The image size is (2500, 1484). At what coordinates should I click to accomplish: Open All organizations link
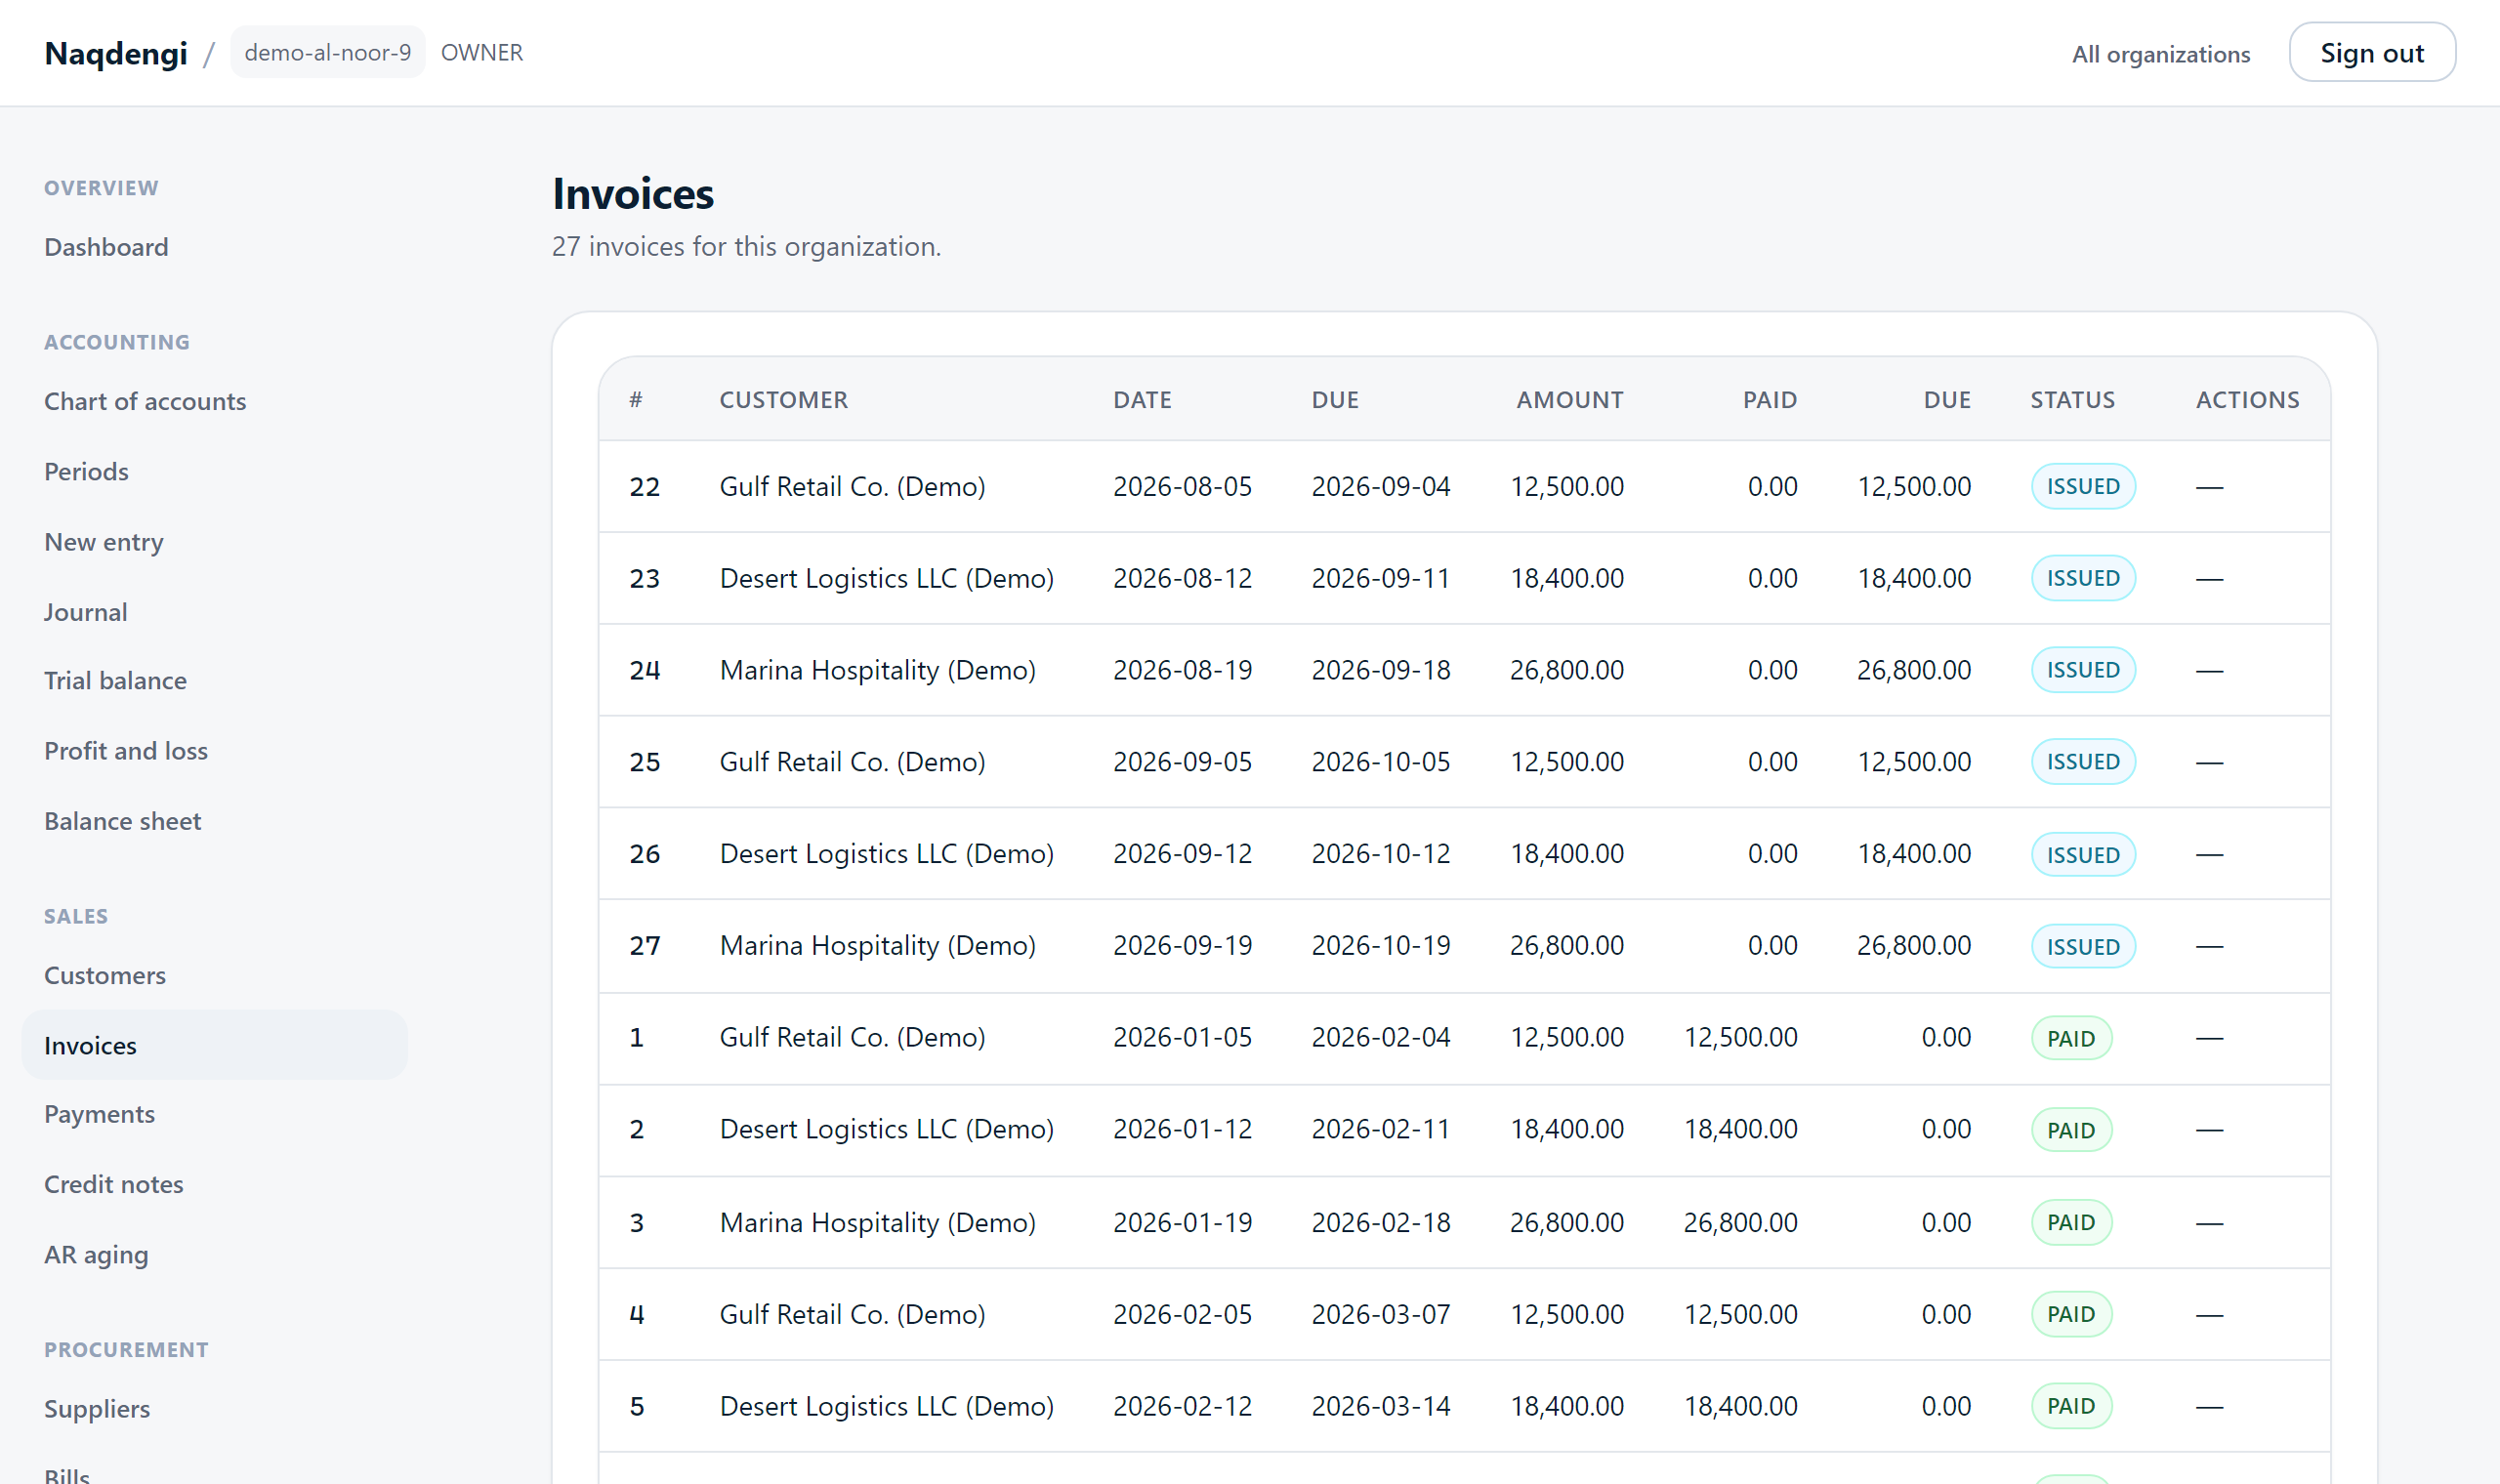pyautogui.click(x=2160, y=54)
